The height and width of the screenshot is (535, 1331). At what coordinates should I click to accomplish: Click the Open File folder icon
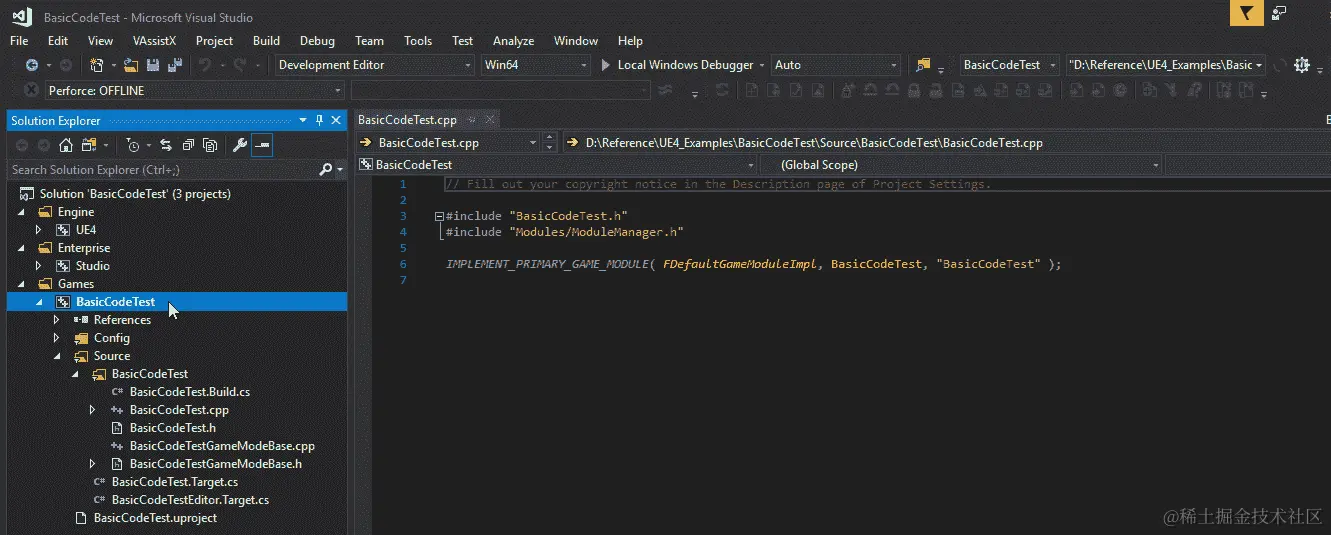131,65
